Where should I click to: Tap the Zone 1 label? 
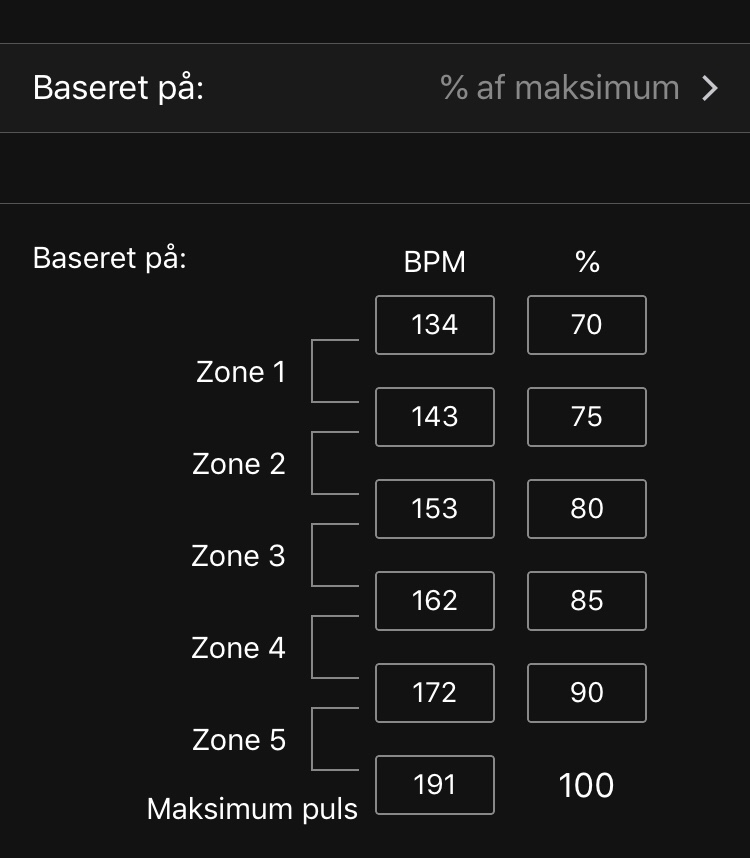pos(240,372)
